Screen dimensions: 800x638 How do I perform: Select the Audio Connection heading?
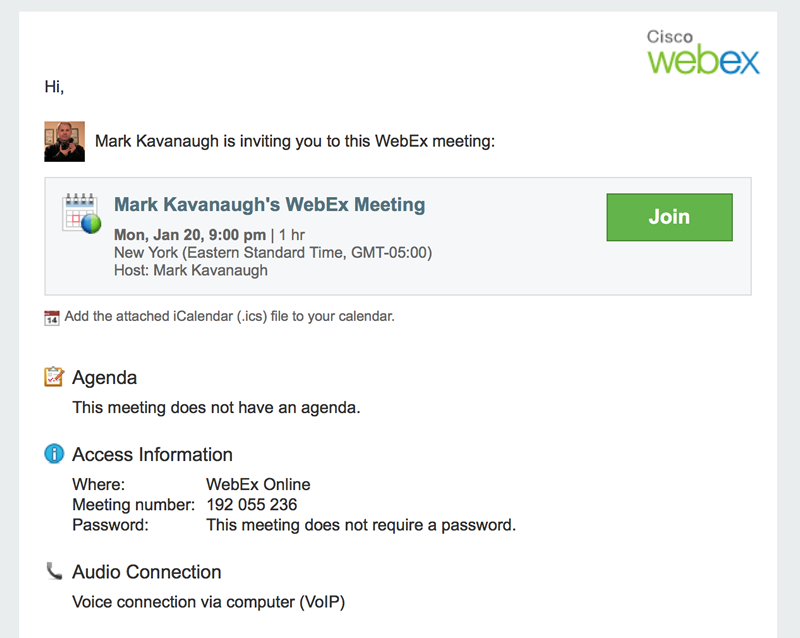pos(147,572)
